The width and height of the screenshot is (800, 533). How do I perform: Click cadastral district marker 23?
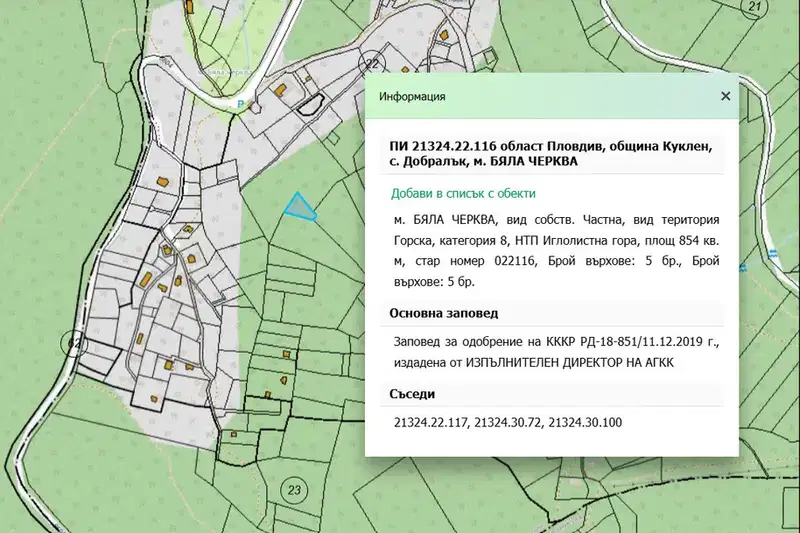click(294, 490)
